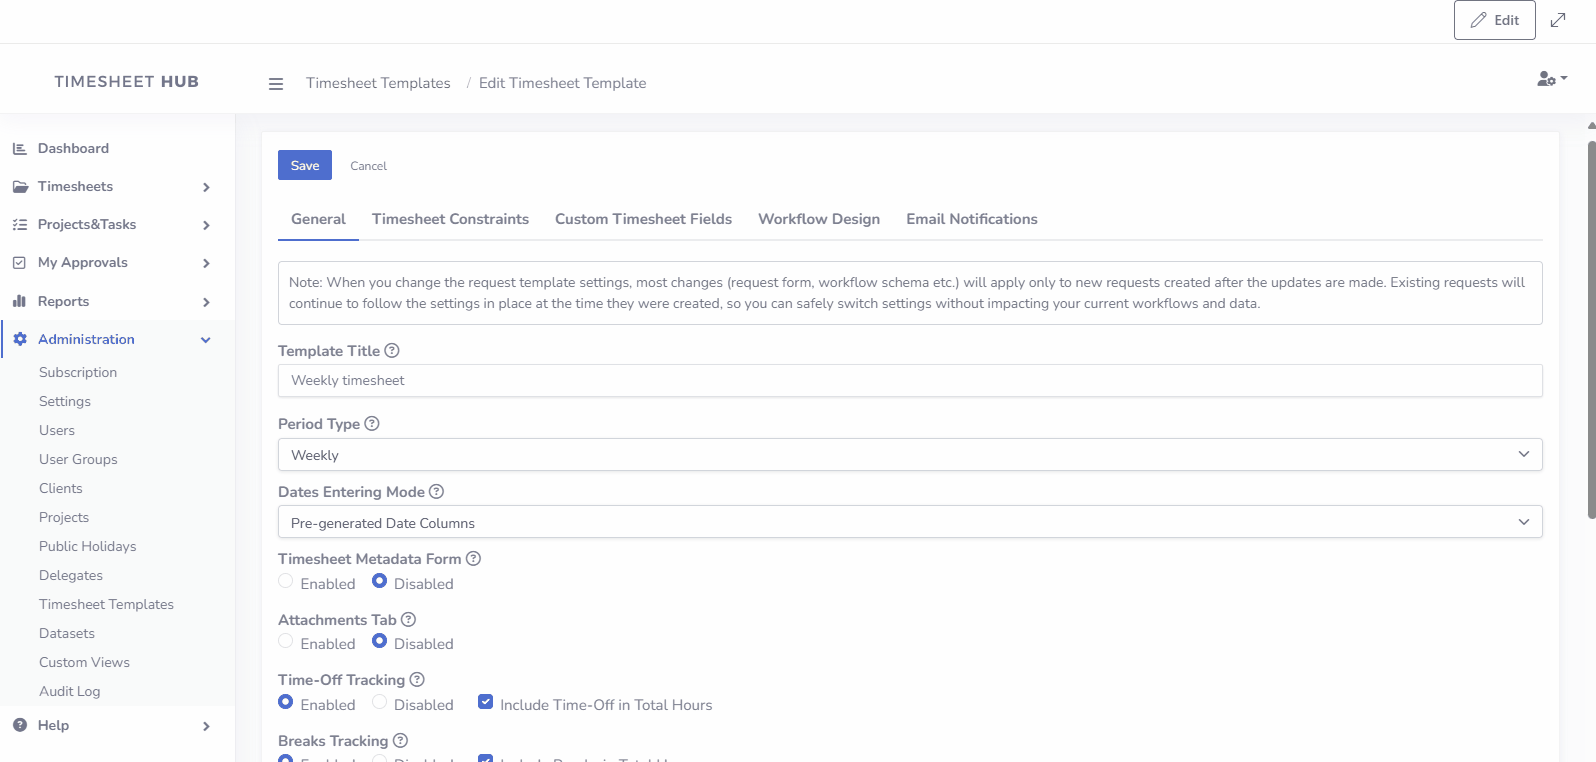This screenshot has height=762, width=1596.
Task: Click the expand fullscreen arrow icon
Action: 1558,20
